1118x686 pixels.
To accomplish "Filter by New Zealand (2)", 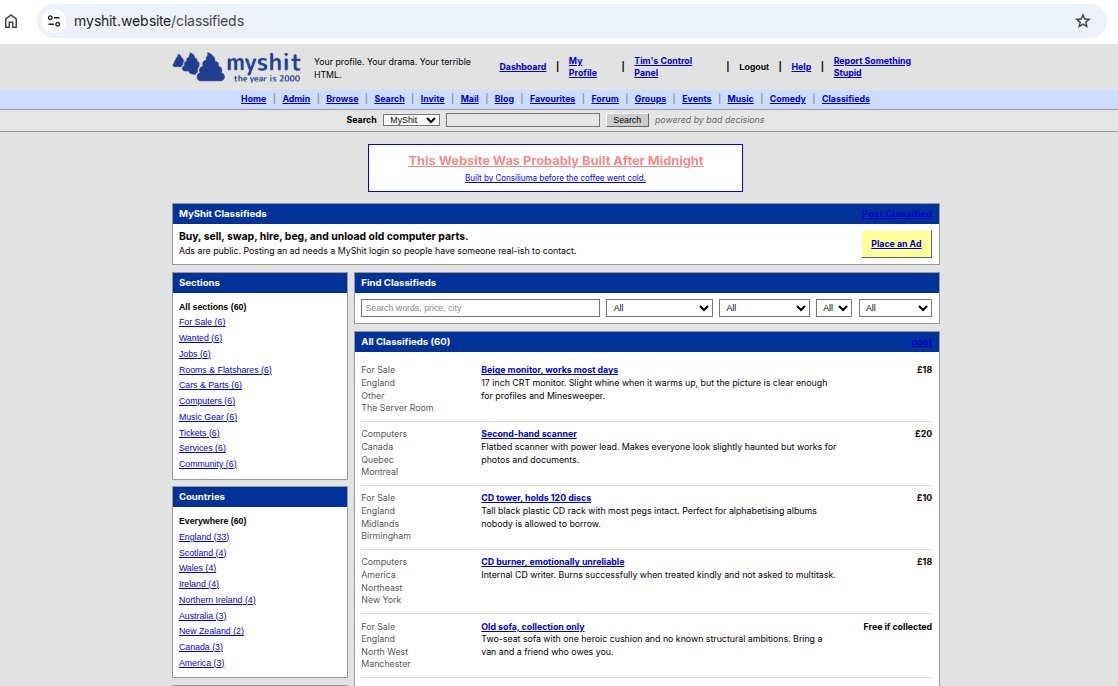I will (211, 631).
